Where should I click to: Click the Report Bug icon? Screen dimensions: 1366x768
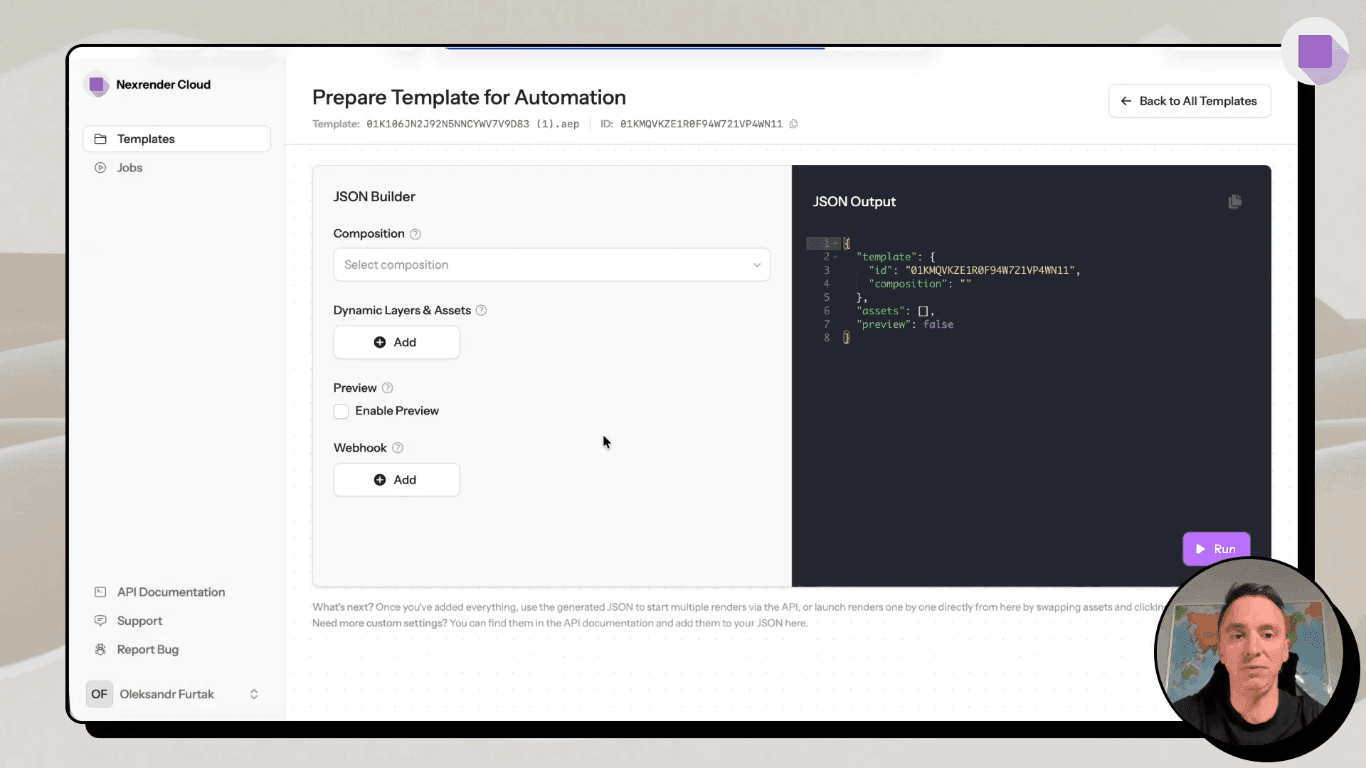100,650
